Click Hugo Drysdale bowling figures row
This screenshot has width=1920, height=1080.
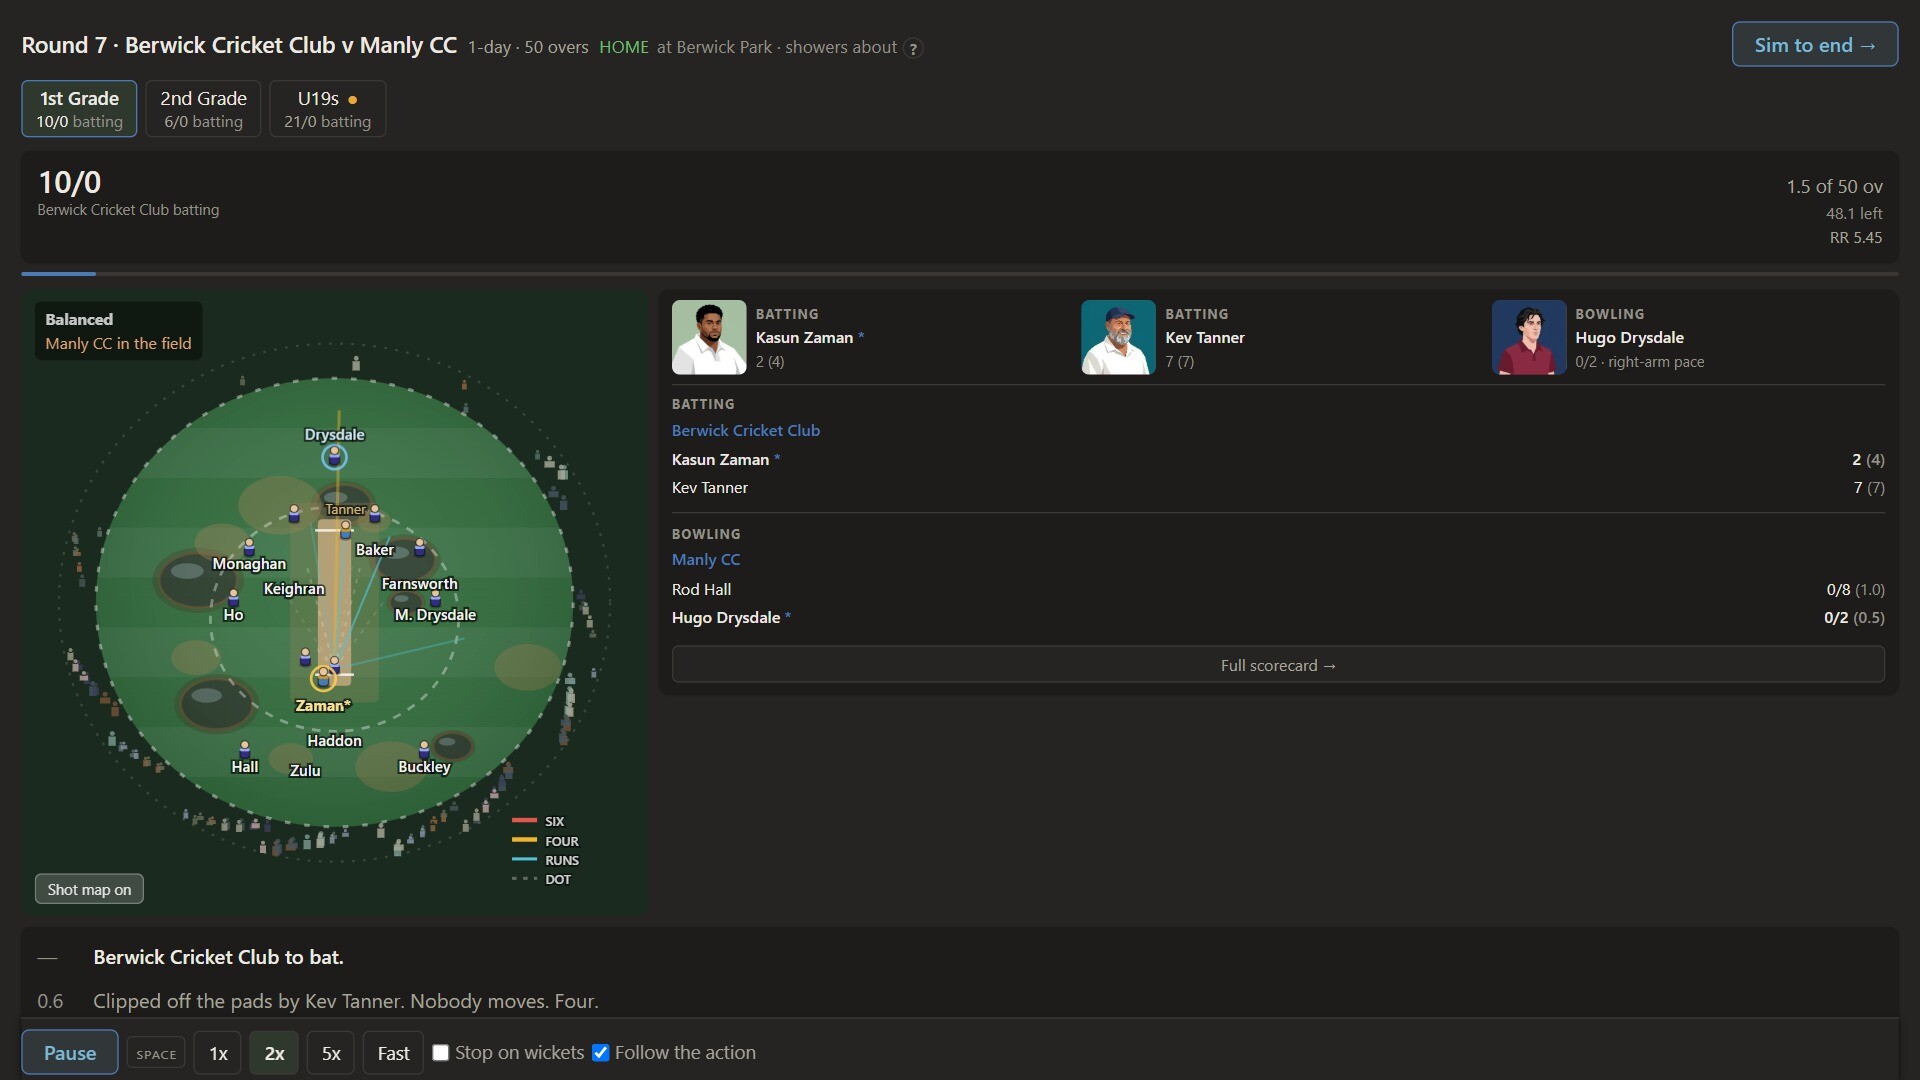pos(1278,618)
